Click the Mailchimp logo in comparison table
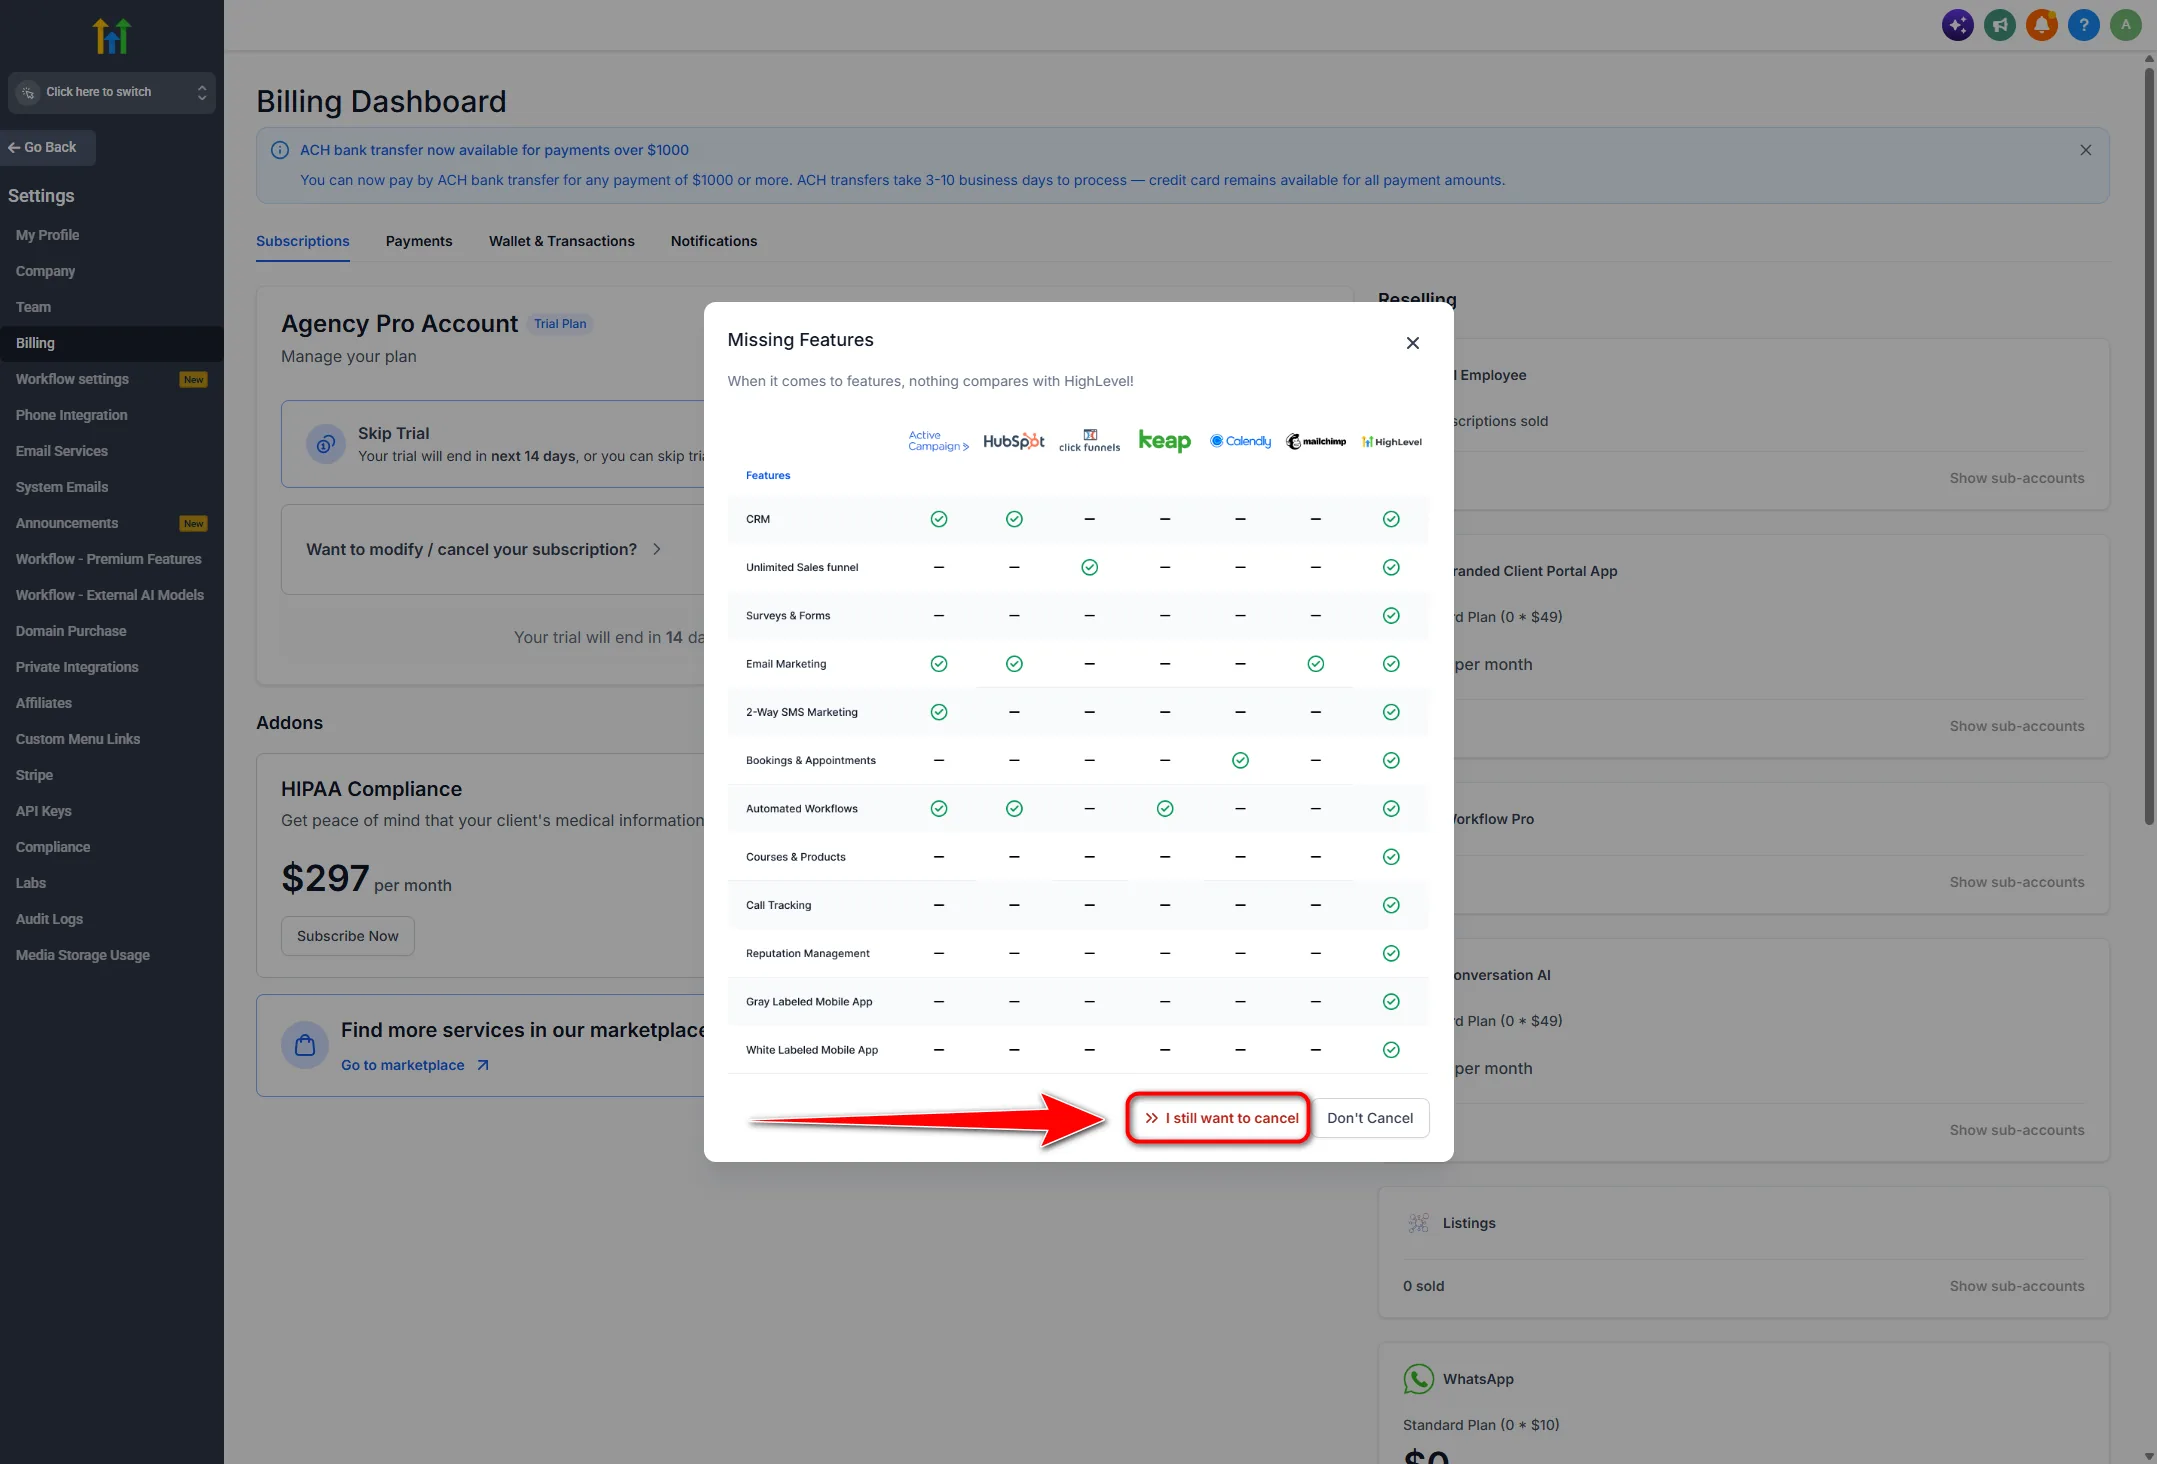2157x1464 pixels. pos(1315,441)
